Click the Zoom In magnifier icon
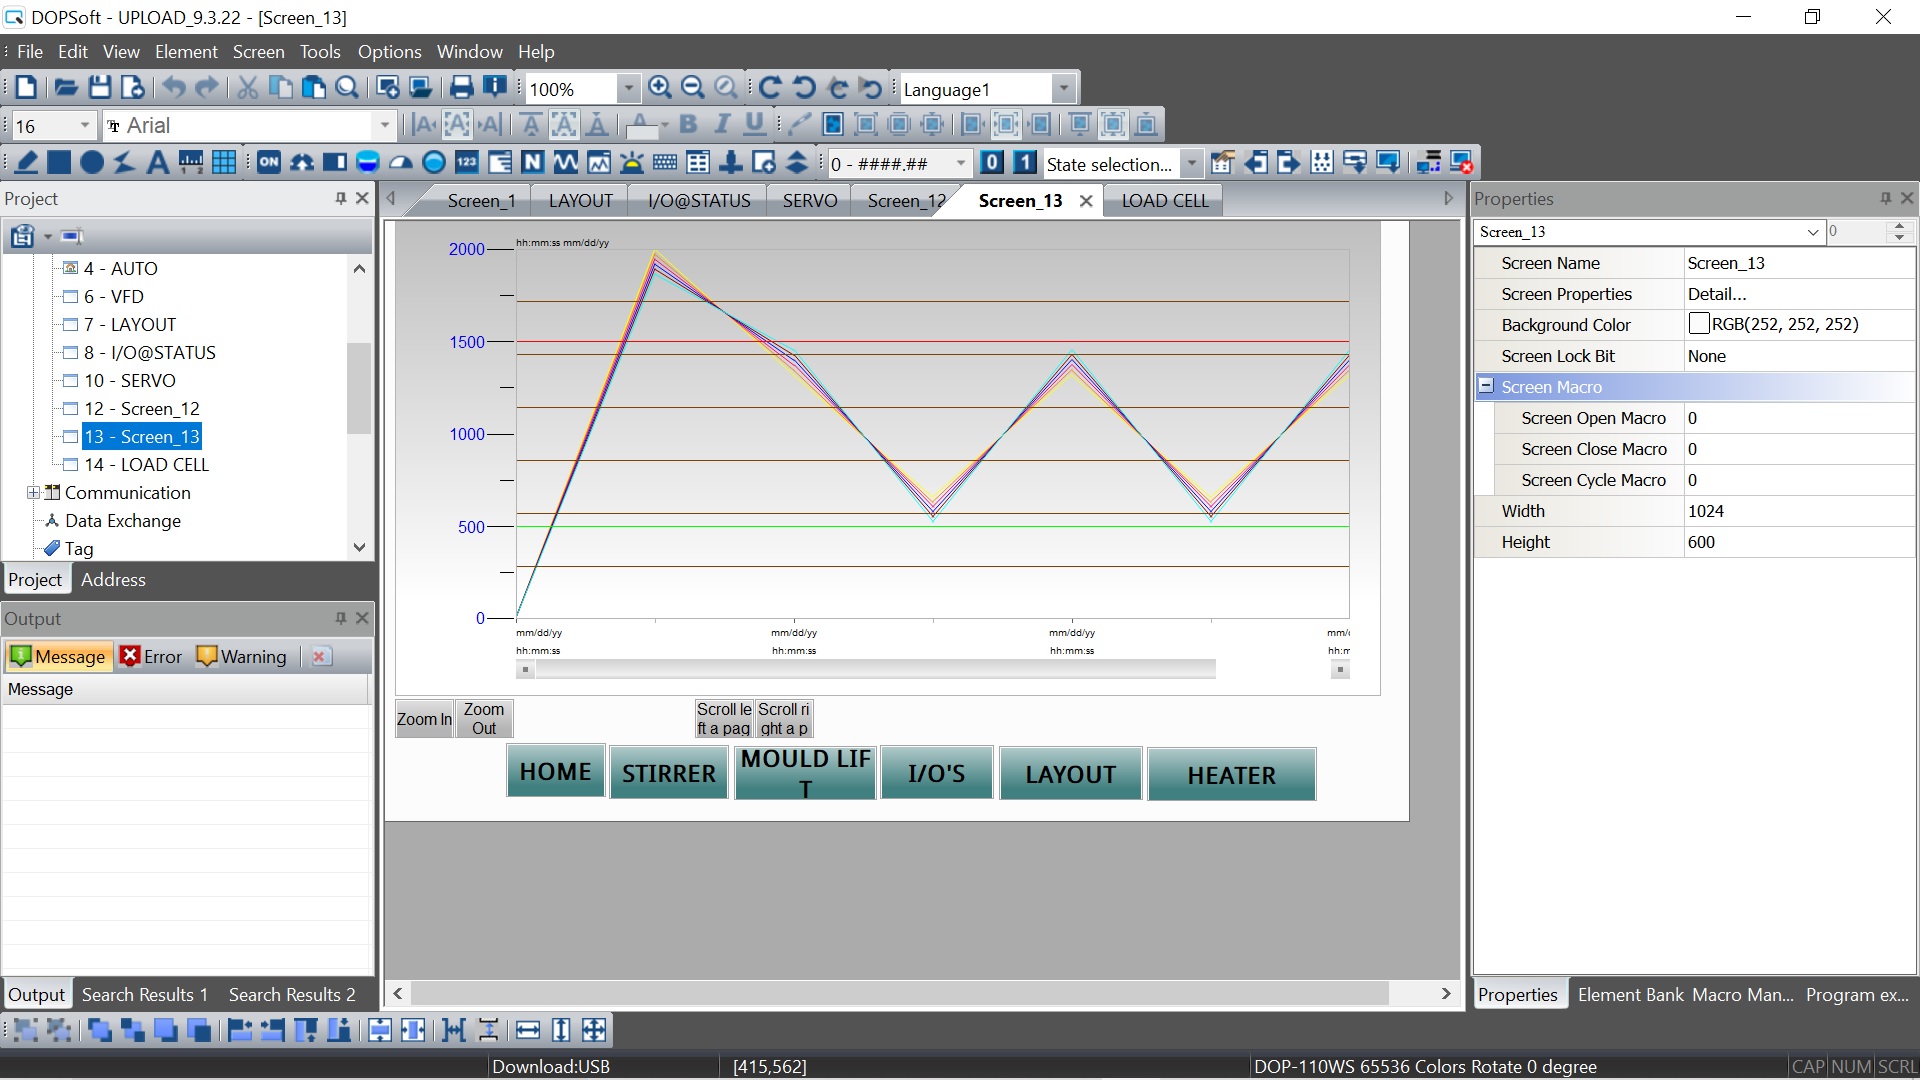This screenshot has width=1920, height=1080. pos(659,88)
